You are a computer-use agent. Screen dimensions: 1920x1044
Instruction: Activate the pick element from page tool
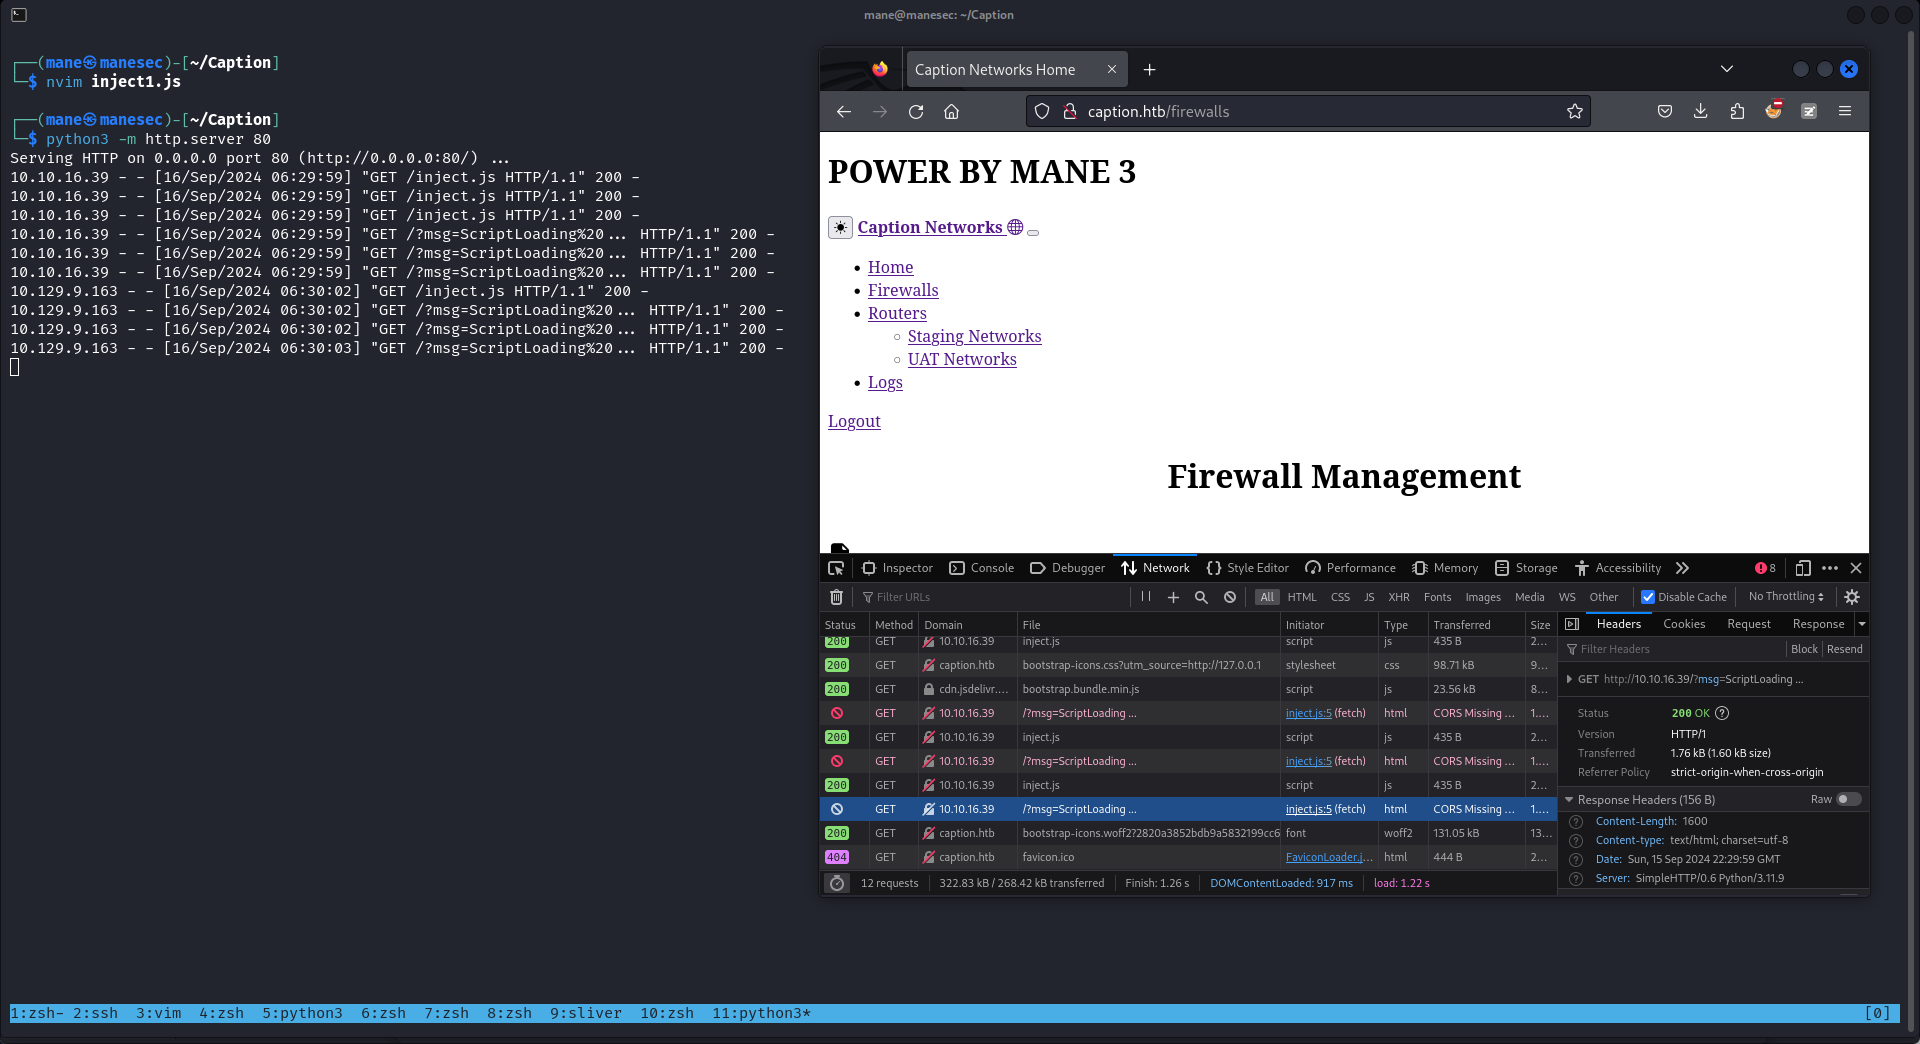click(x=836, y=568)
